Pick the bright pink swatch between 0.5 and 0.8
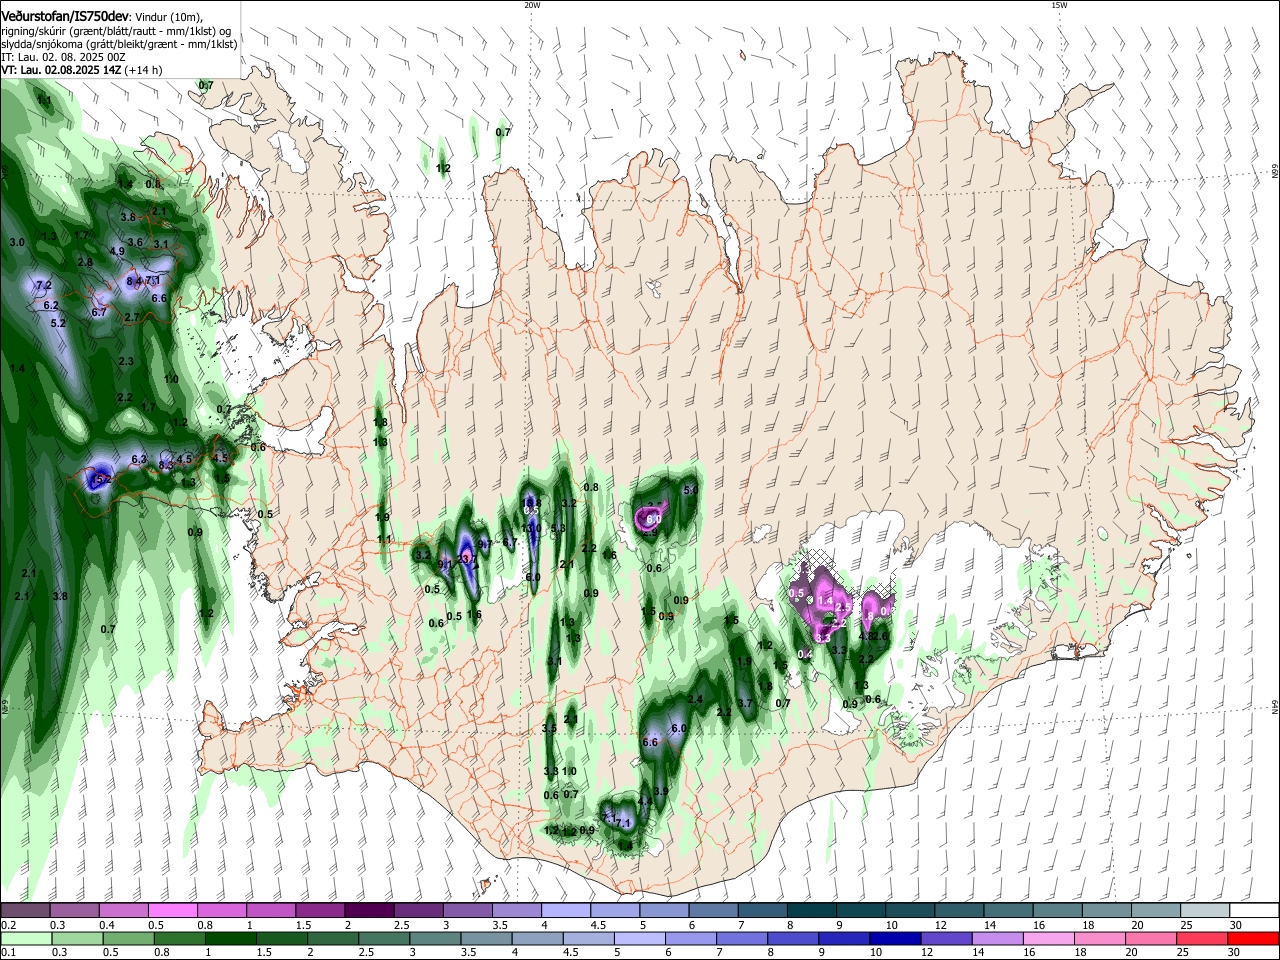The width and height of the screenshot is (1280, 960). click(172, 911)
